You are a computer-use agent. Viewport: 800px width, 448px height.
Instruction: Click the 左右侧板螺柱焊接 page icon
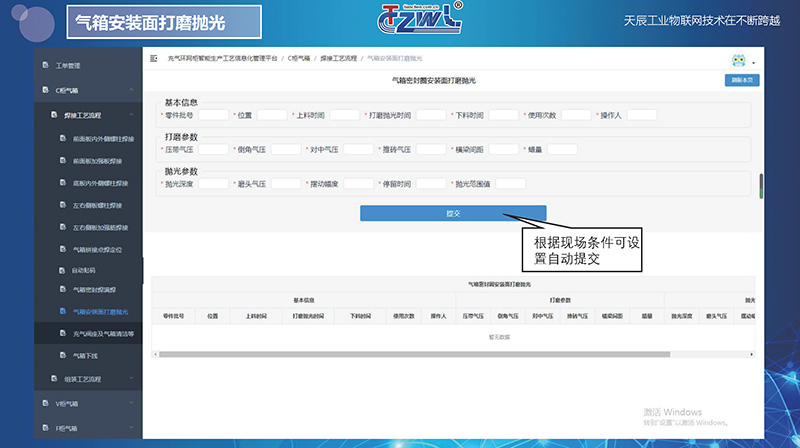[63, 205]
